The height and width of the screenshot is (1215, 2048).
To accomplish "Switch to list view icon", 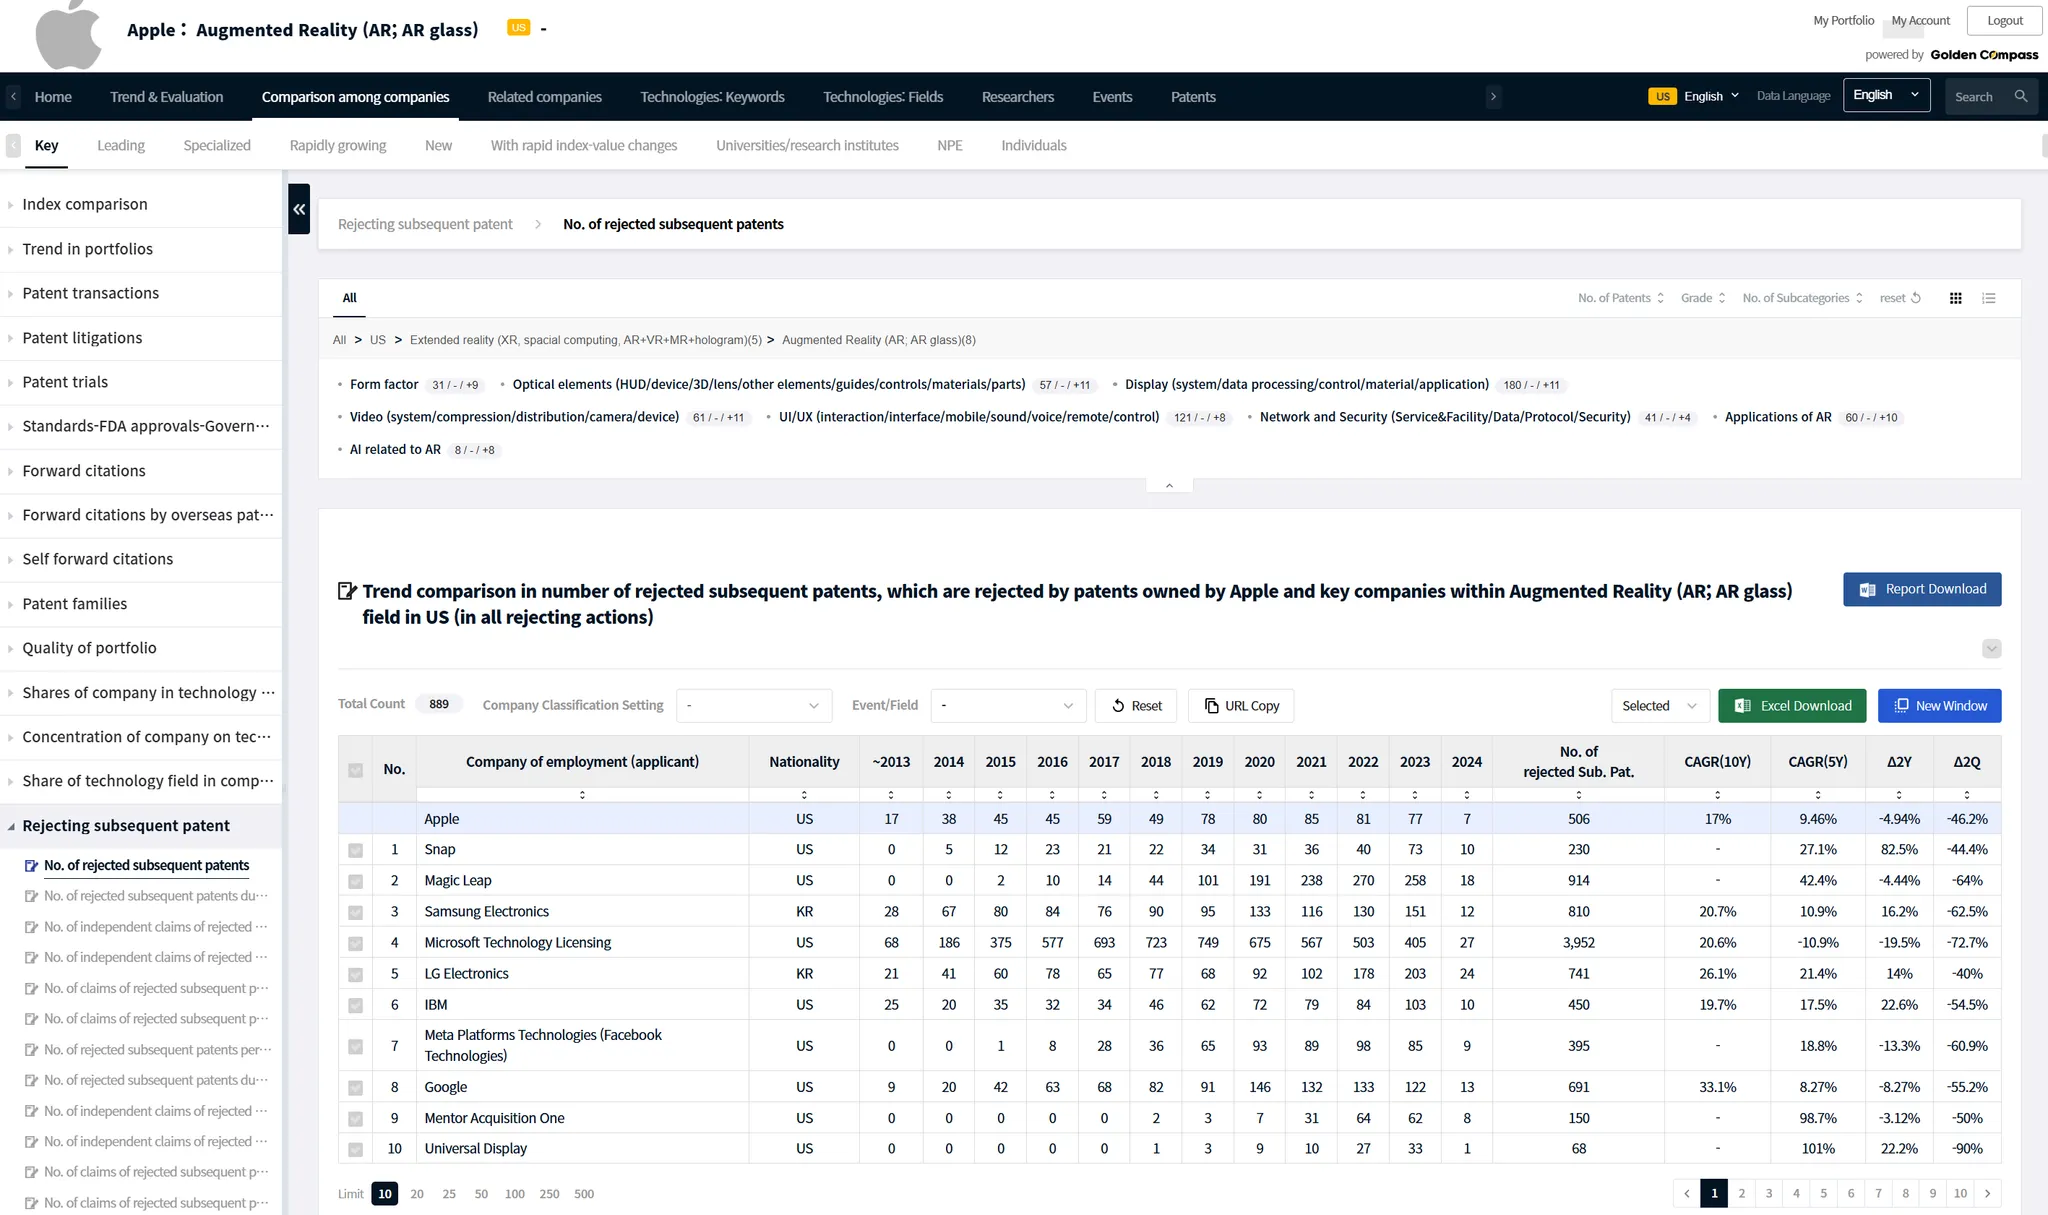I will tap(1989, 298).
